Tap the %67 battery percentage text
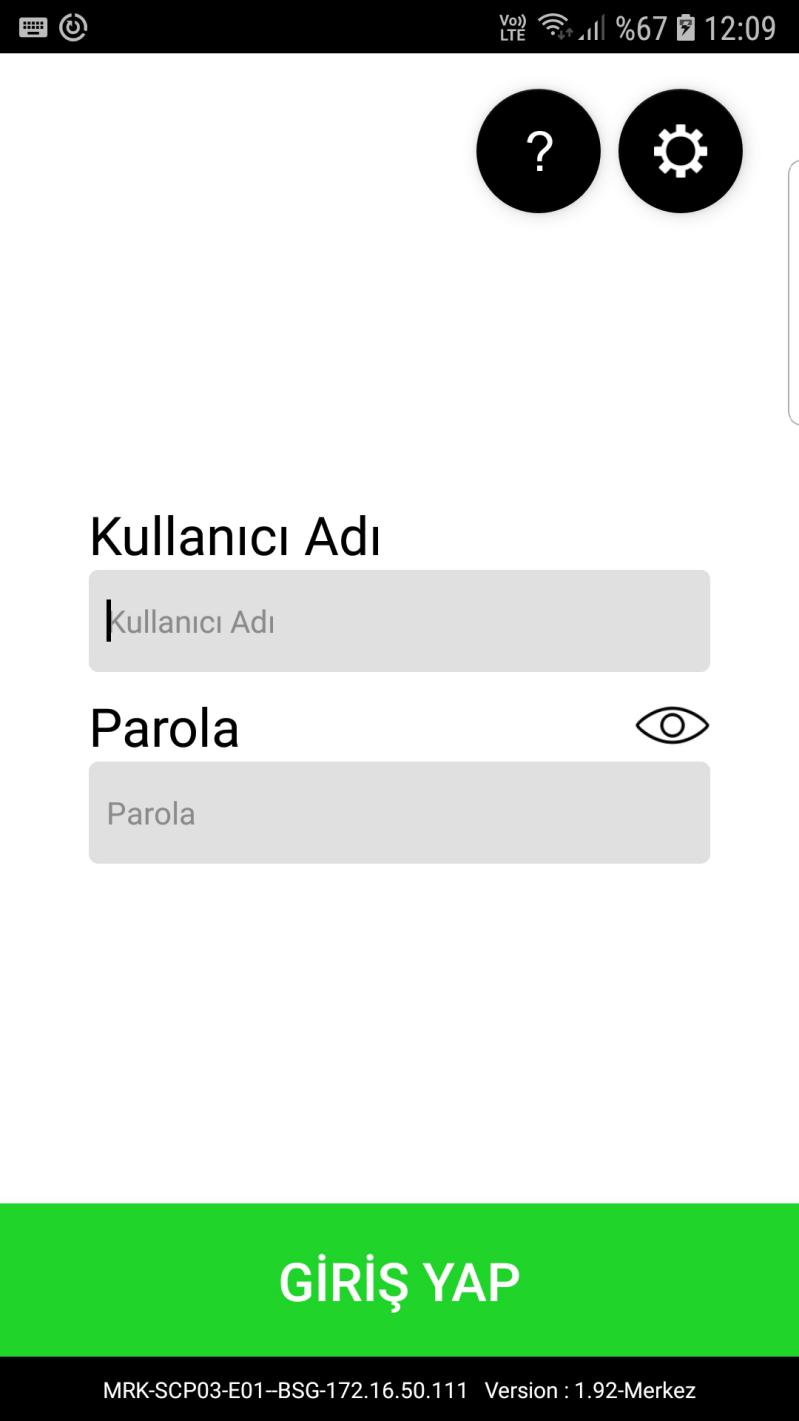 (641, 28)
